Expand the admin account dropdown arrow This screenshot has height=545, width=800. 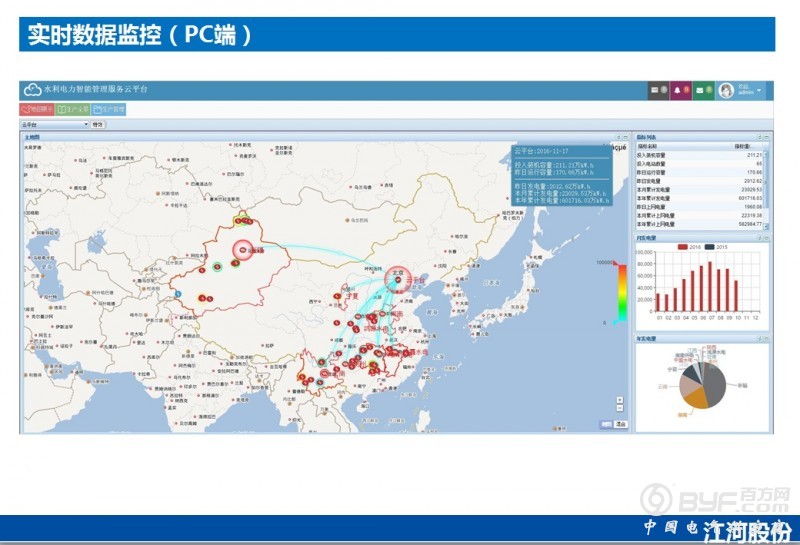tap(759, 91)
